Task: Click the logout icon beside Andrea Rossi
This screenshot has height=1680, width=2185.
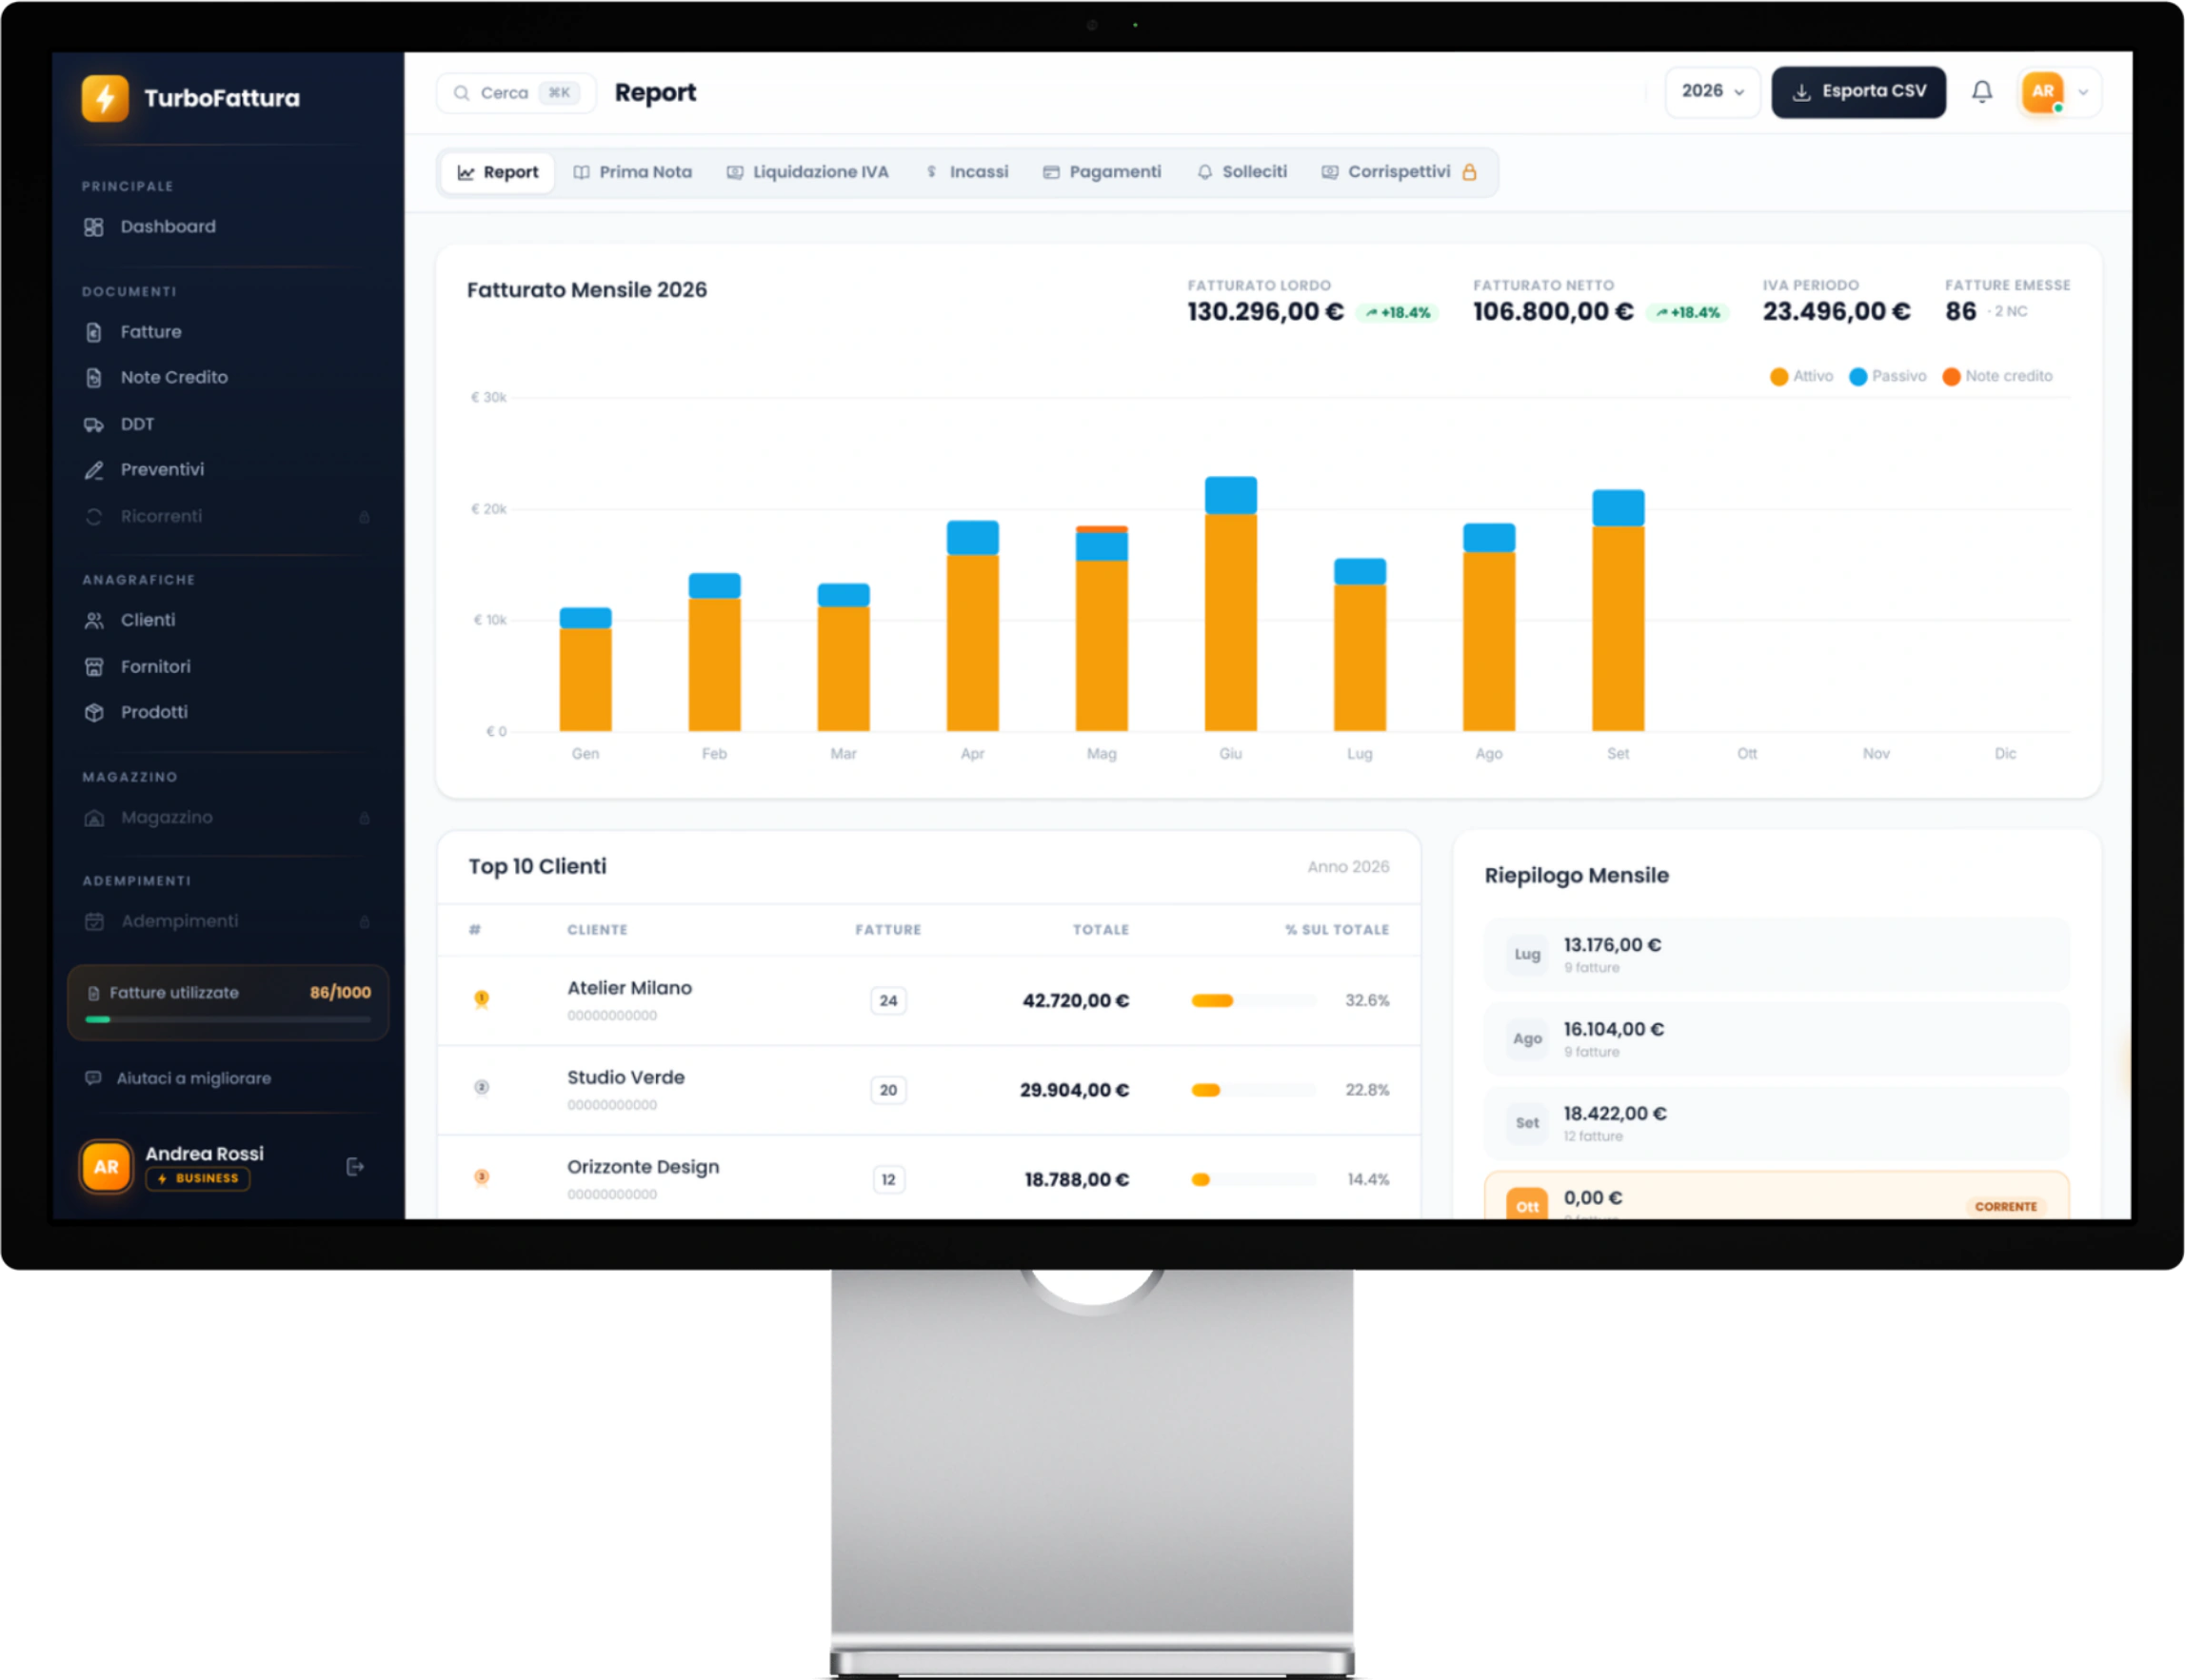Action: [355, 1167]
